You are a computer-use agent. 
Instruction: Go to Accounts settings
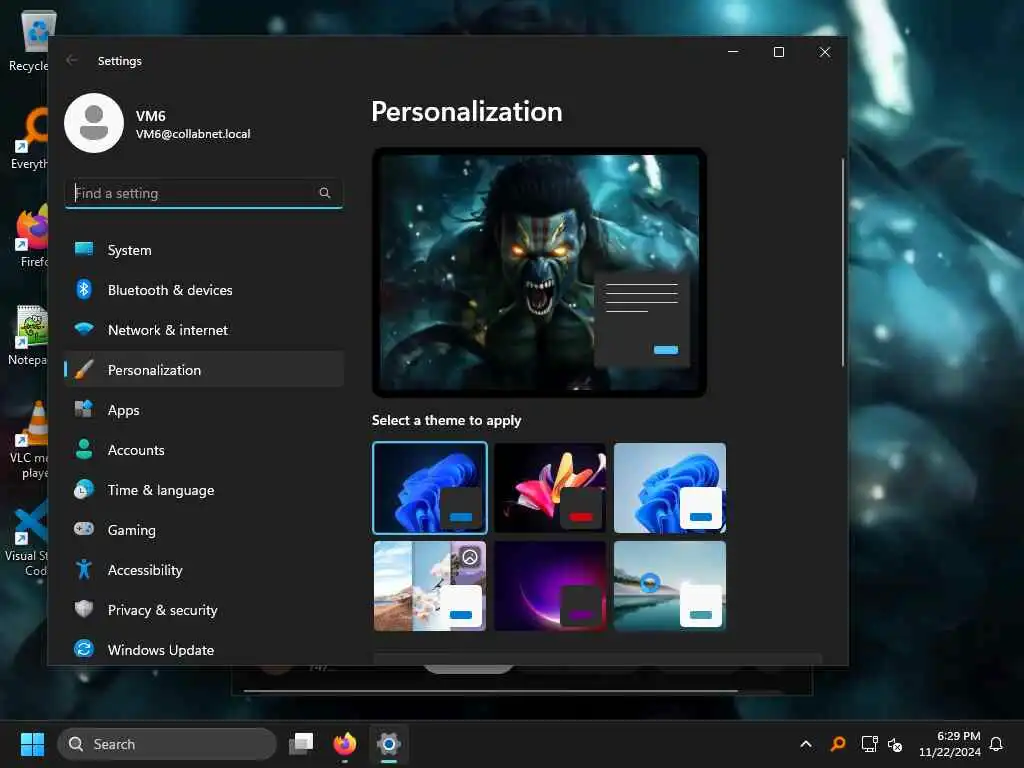[x=204, y=449]
